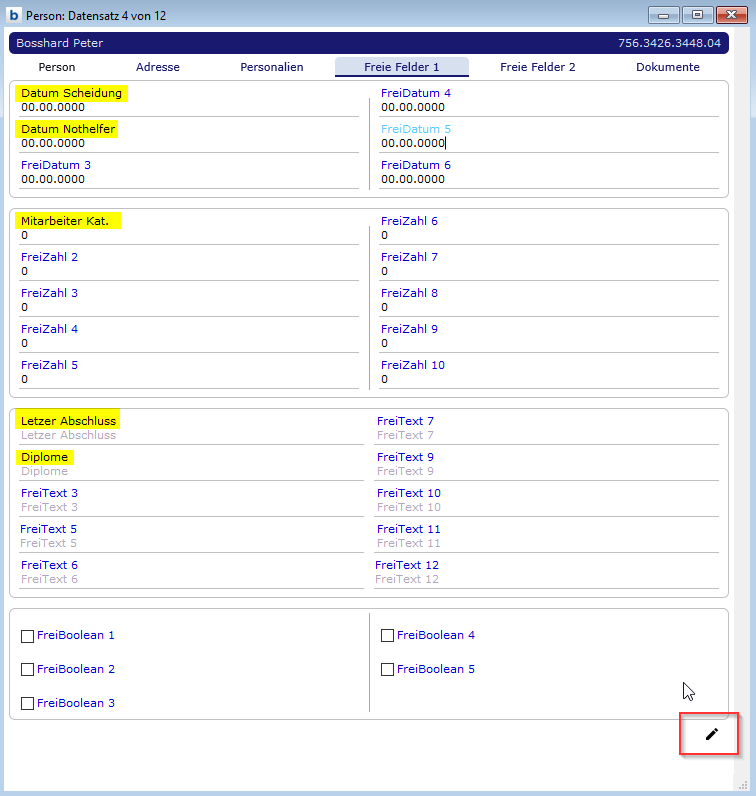
Task: Toggle the FreiBoolean 2 checkbox
Action: [28, 670]
